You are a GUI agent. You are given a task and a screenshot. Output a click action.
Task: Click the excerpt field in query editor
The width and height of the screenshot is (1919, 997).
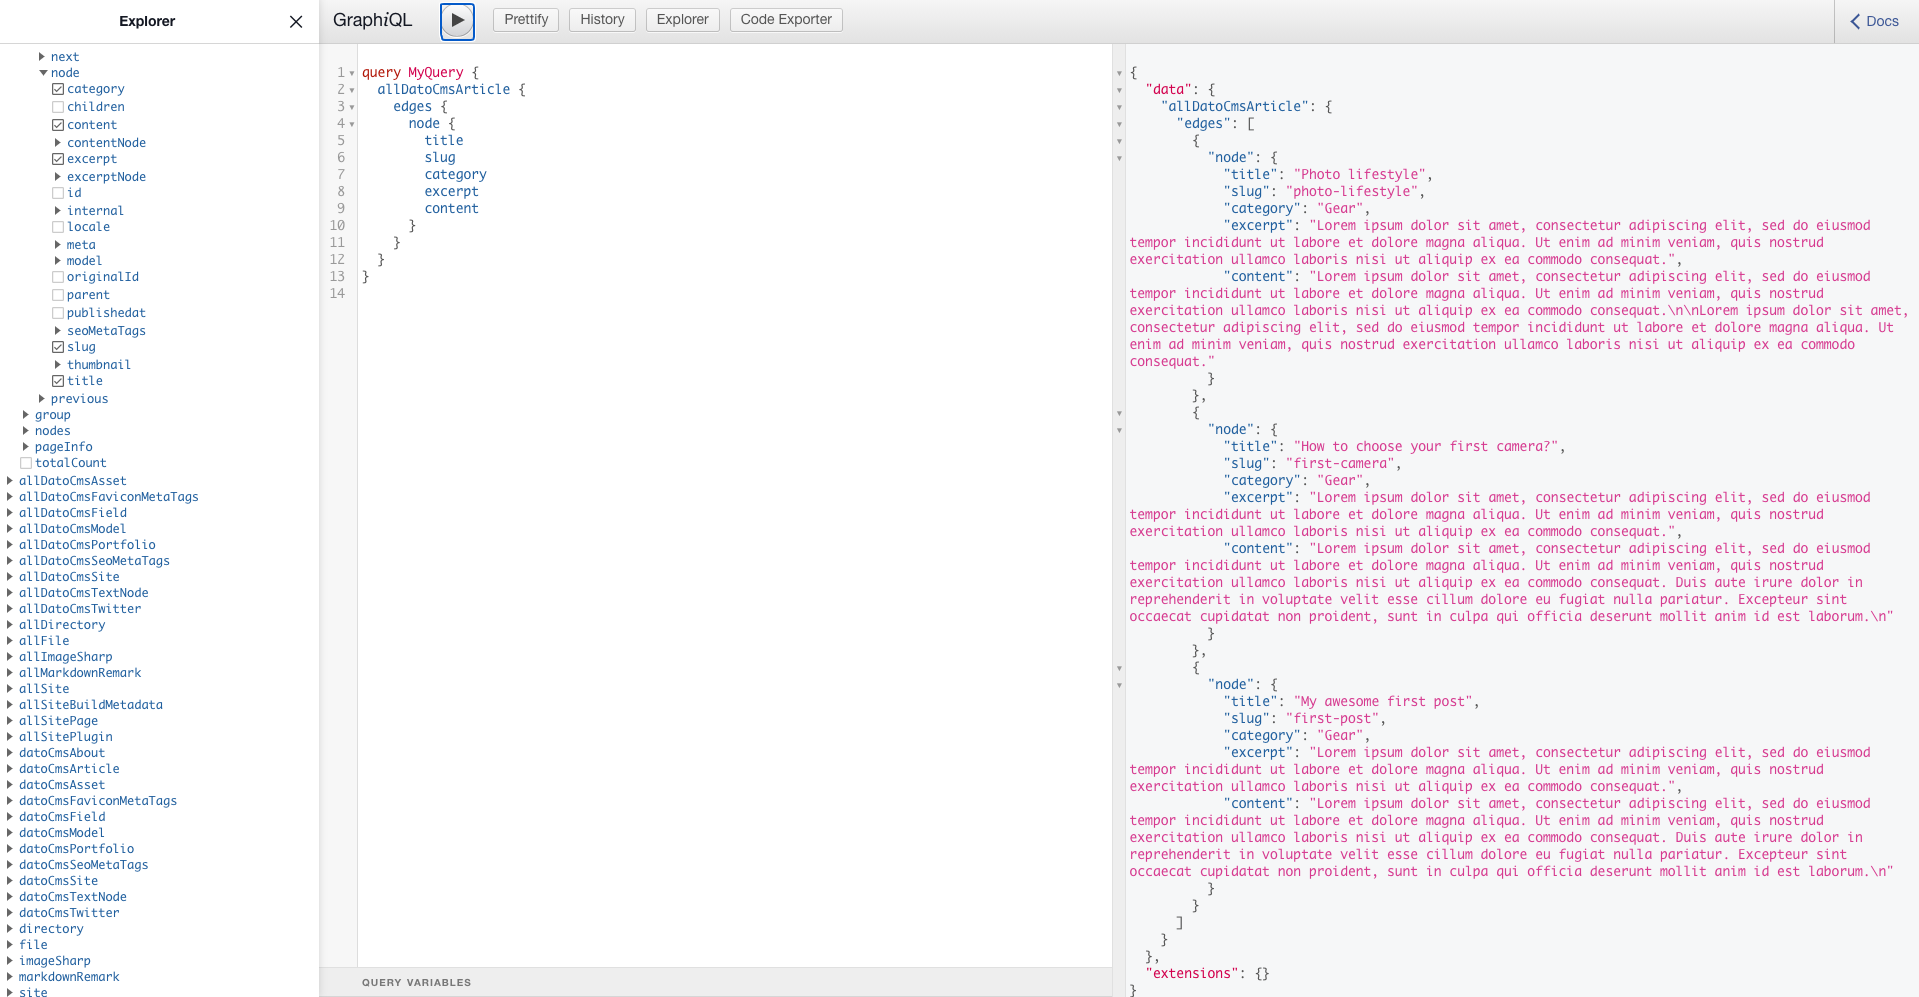pyautogui.click(x=451, y=192)
